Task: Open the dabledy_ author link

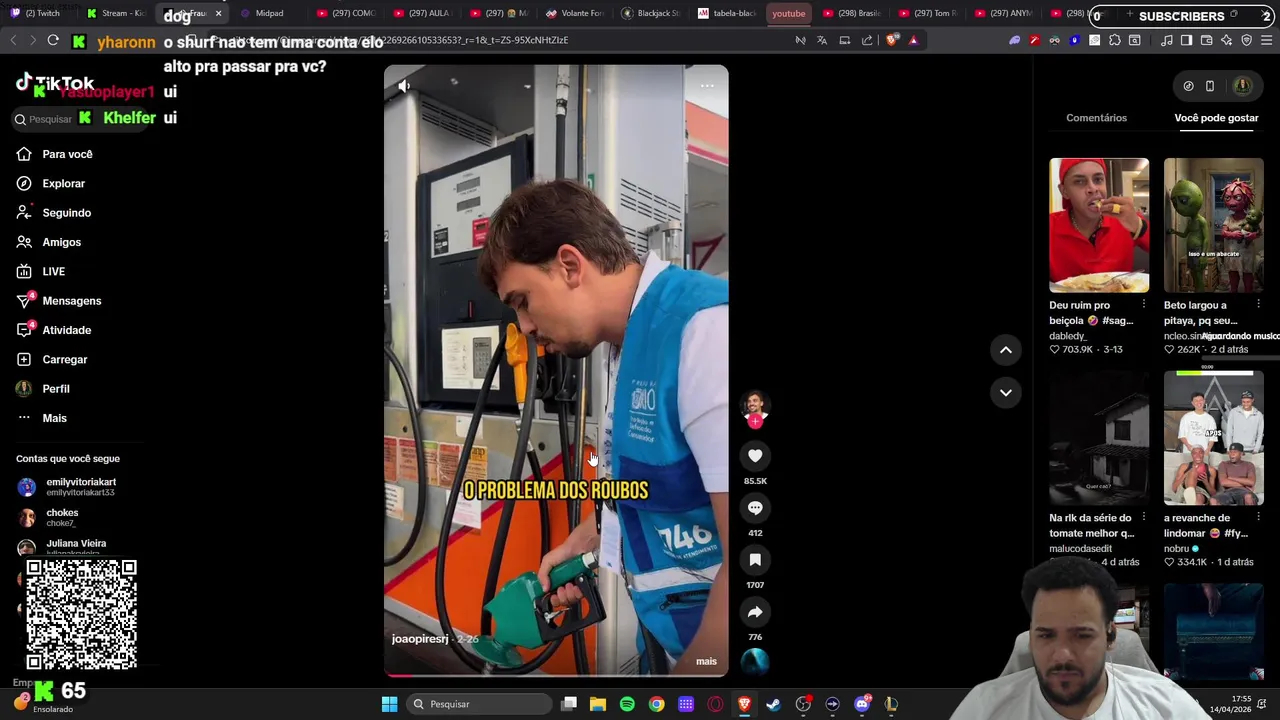Action: click(1068, 337)
